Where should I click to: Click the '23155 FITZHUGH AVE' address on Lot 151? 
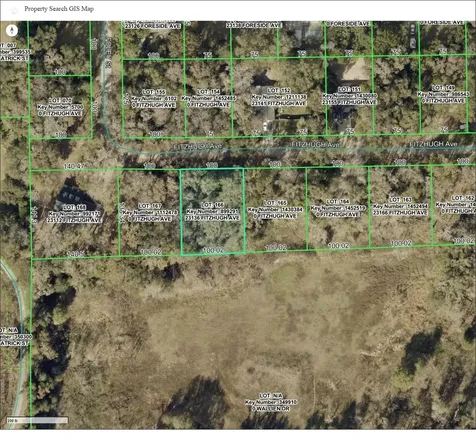[349, 102]
